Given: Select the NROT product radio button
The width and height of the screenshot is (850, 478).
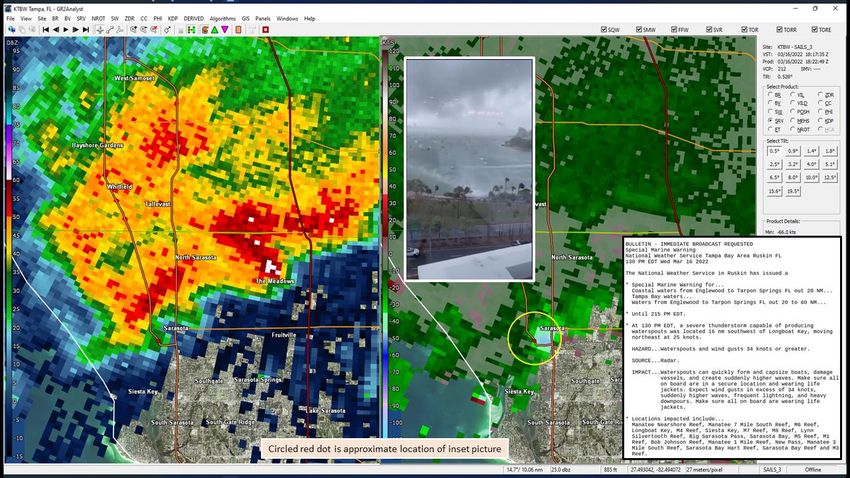Looking at the screenshot, I should [x=793, y=129].
